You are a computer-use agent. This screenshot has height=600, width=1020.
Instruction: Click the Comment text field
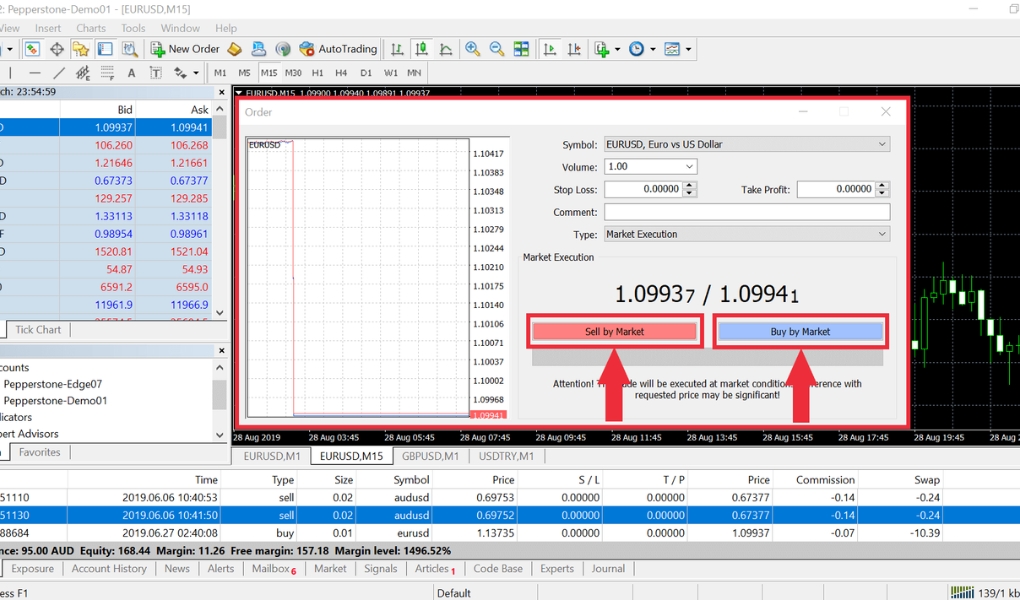747,212
